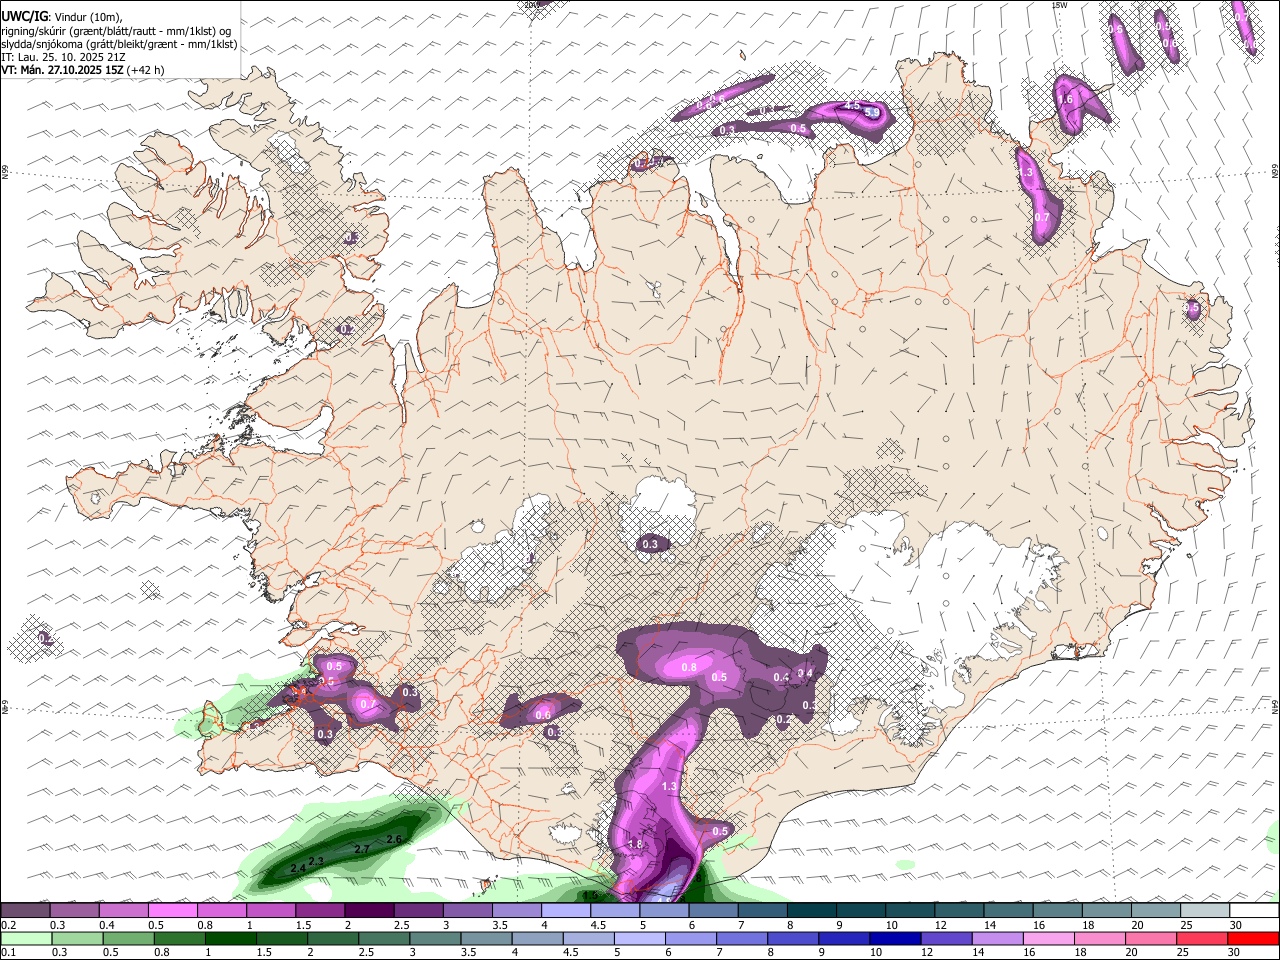Pick the 2 darkest purple snow-scale swatch
Screen dimensions: 1280x960
(368, 911)
